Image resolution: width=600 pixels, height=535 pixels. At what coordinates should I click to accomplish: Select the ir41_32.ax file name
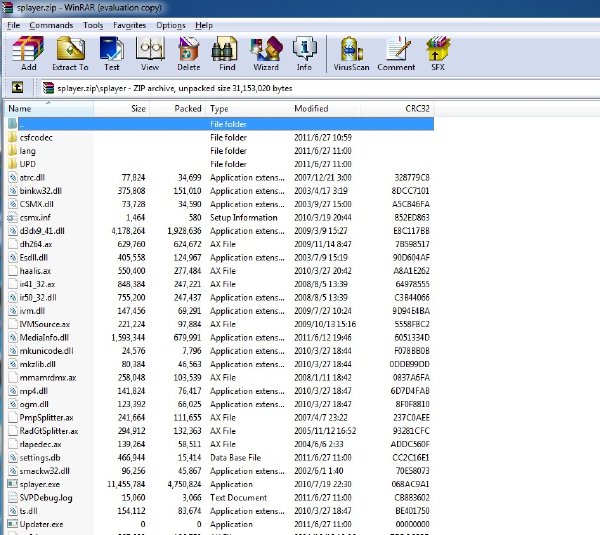point(38,284)
